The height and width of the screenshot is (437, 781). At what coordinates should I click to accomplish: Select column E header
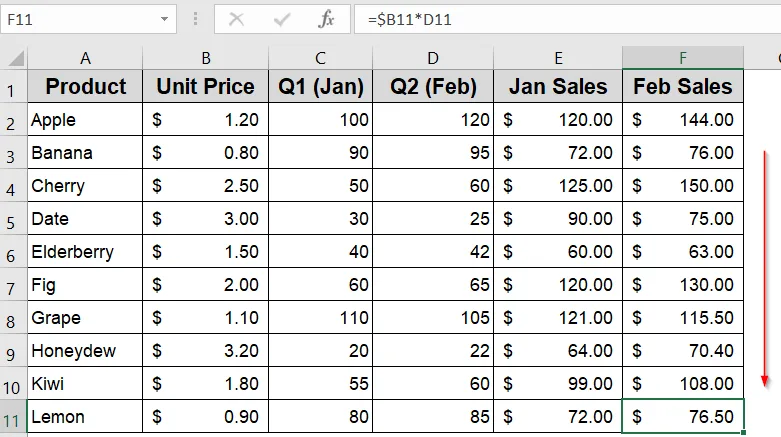coord(558,58)
